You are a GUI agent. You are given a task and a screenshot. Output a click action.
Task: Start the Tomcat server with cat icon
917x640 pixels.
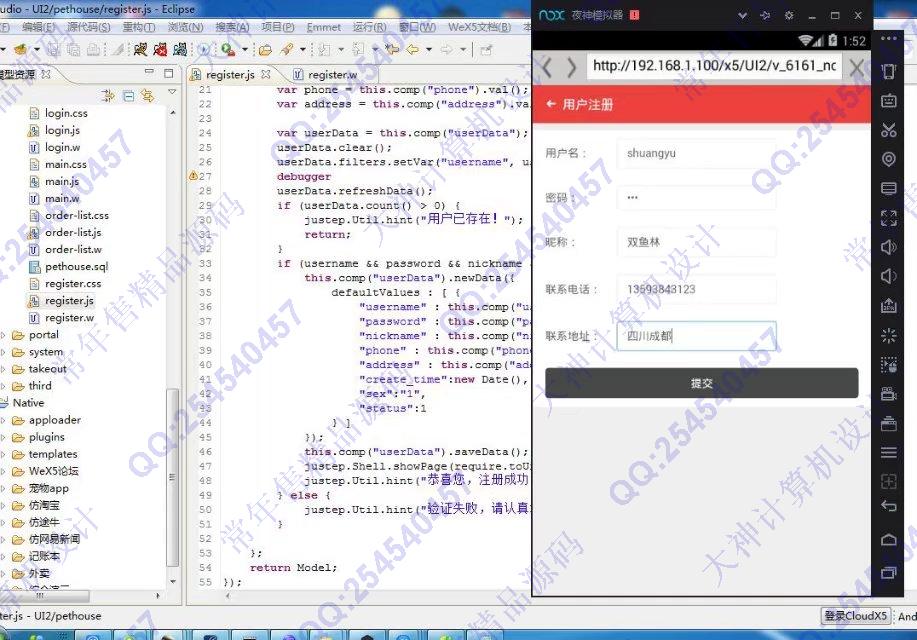(140, 50)
